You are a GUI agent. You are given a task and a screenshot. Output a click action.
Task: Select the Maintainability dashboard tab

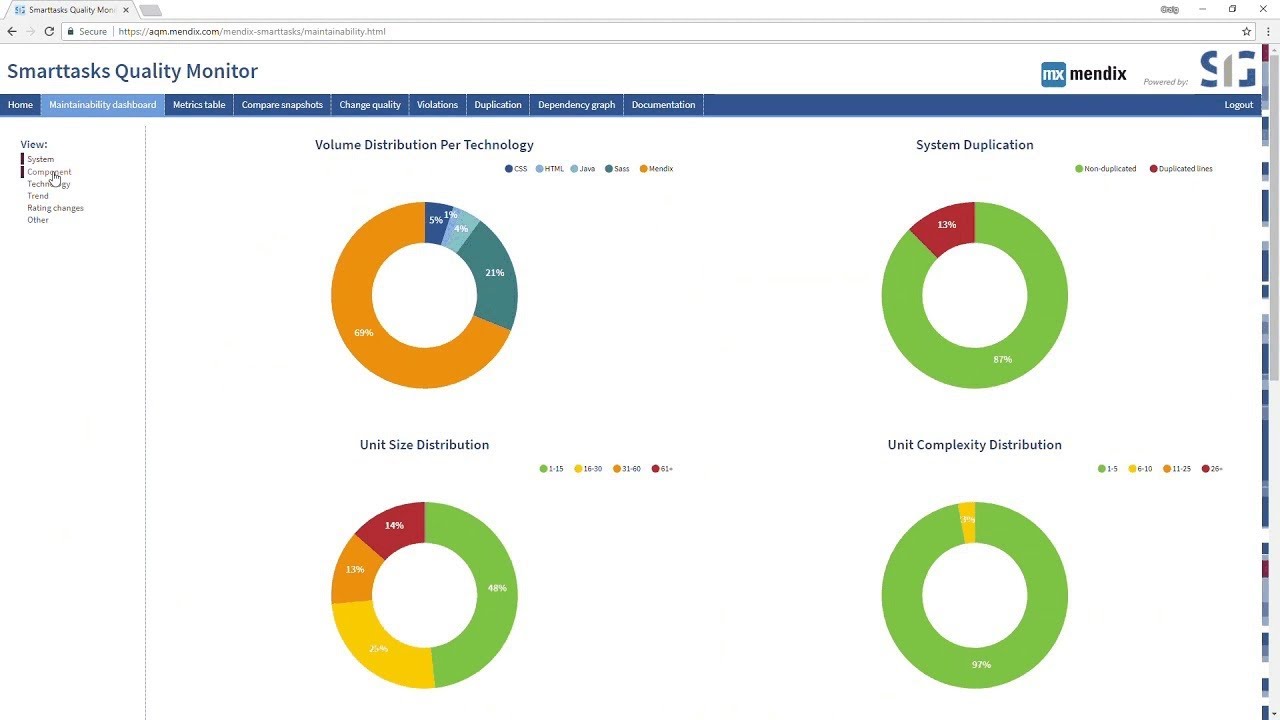click(x=103, y=105)
